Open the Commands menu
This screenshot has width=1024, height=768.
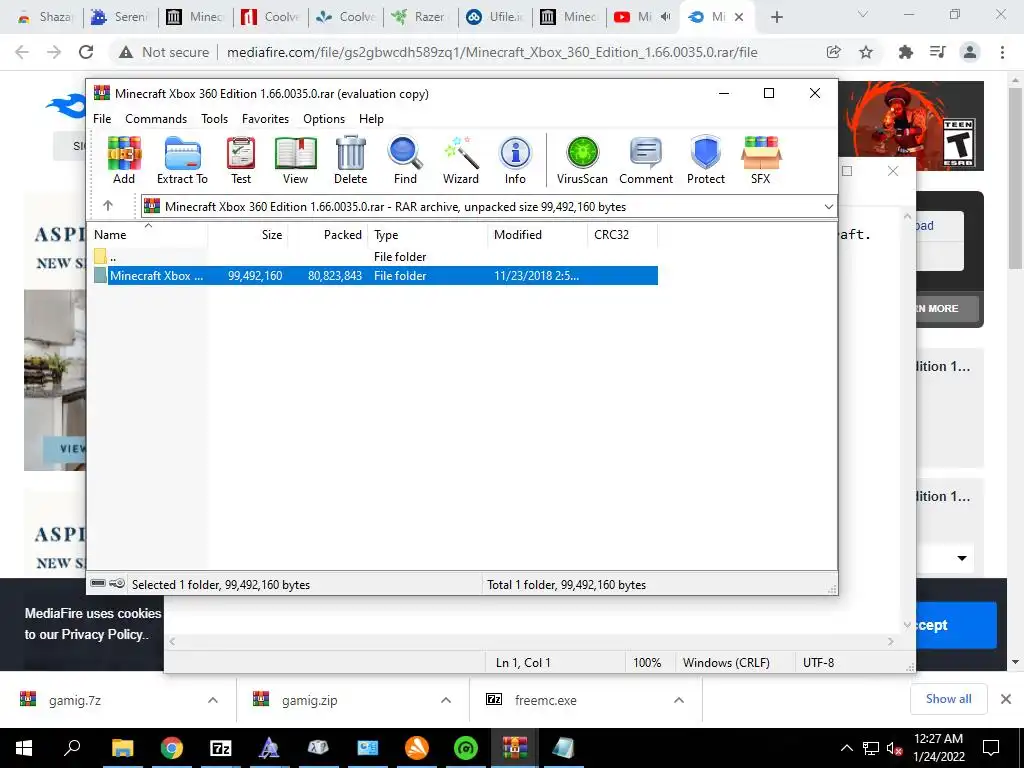pyautogui.click(x=156, y=119)
